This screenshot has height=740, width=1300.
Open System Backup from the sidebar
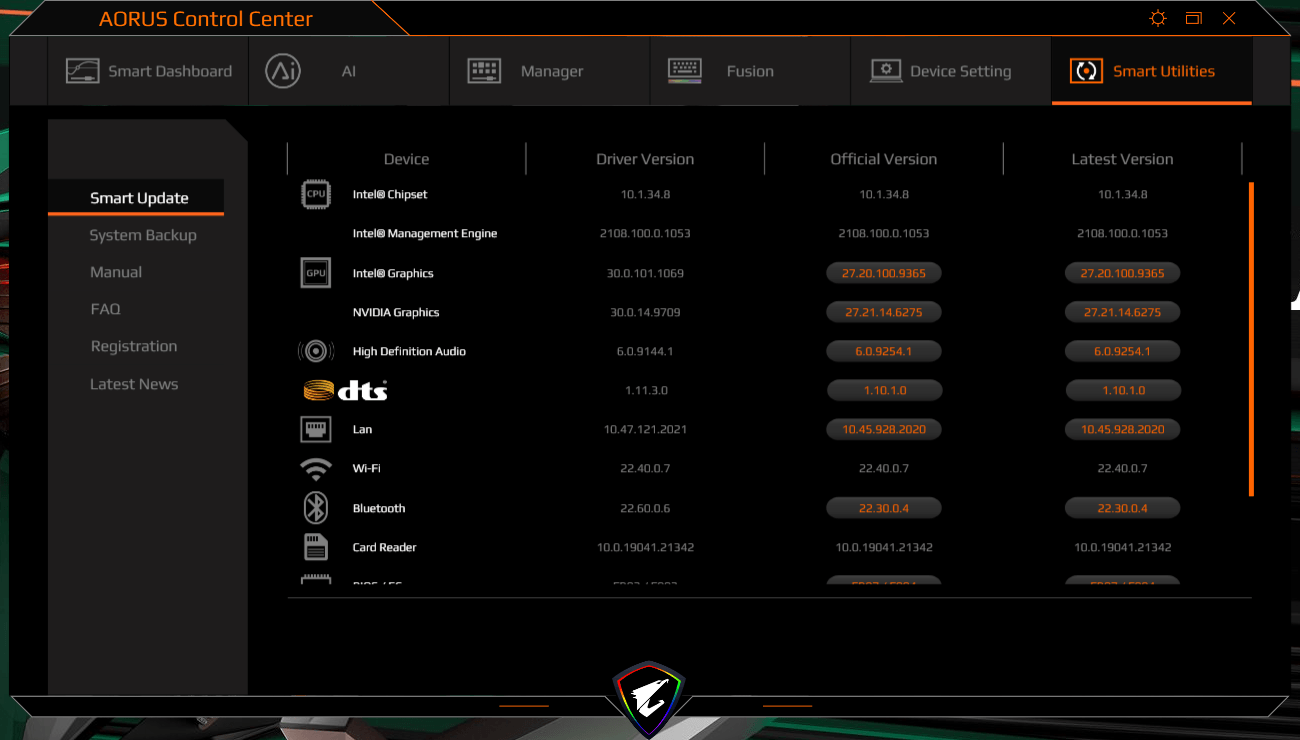tap(143, 235)
